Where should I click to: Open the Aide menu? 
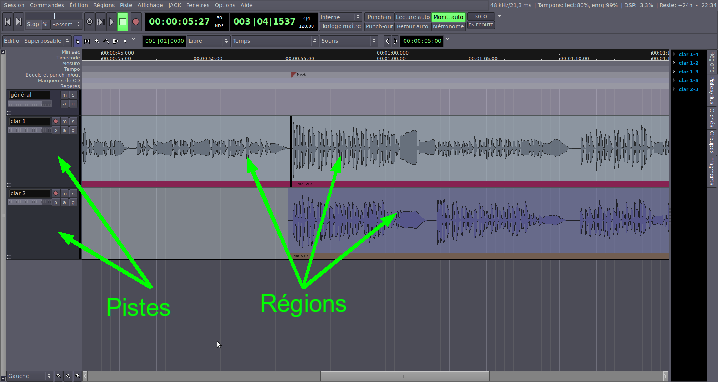(247, 5)
